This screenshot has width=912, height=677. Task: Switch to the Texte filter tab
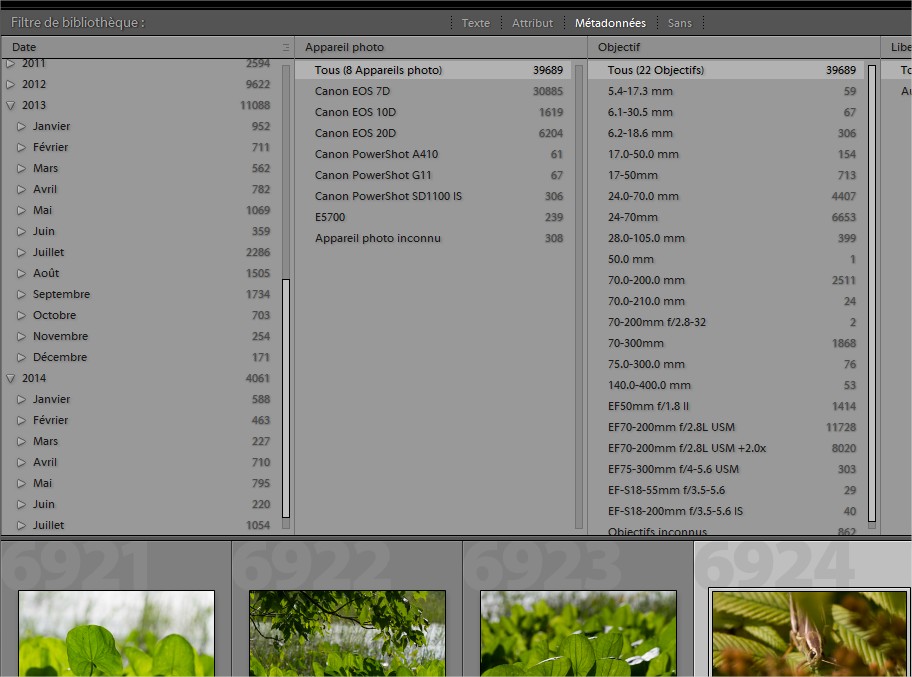click(475, 23)
